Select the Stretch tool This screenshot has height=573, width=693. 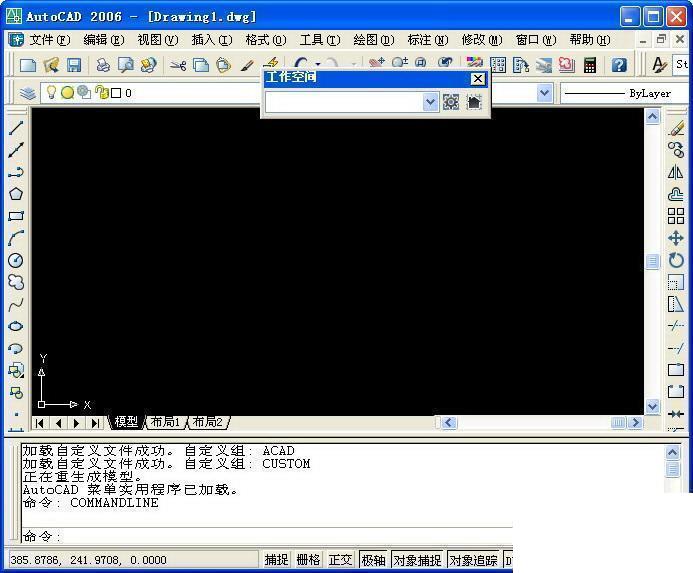pyautogui.click(x=676, y=304)
